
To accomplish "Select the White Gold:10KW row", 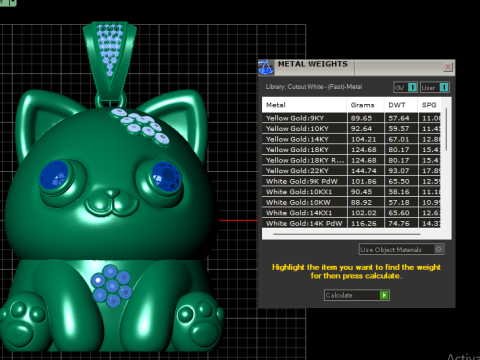I will tap(351, 202).
